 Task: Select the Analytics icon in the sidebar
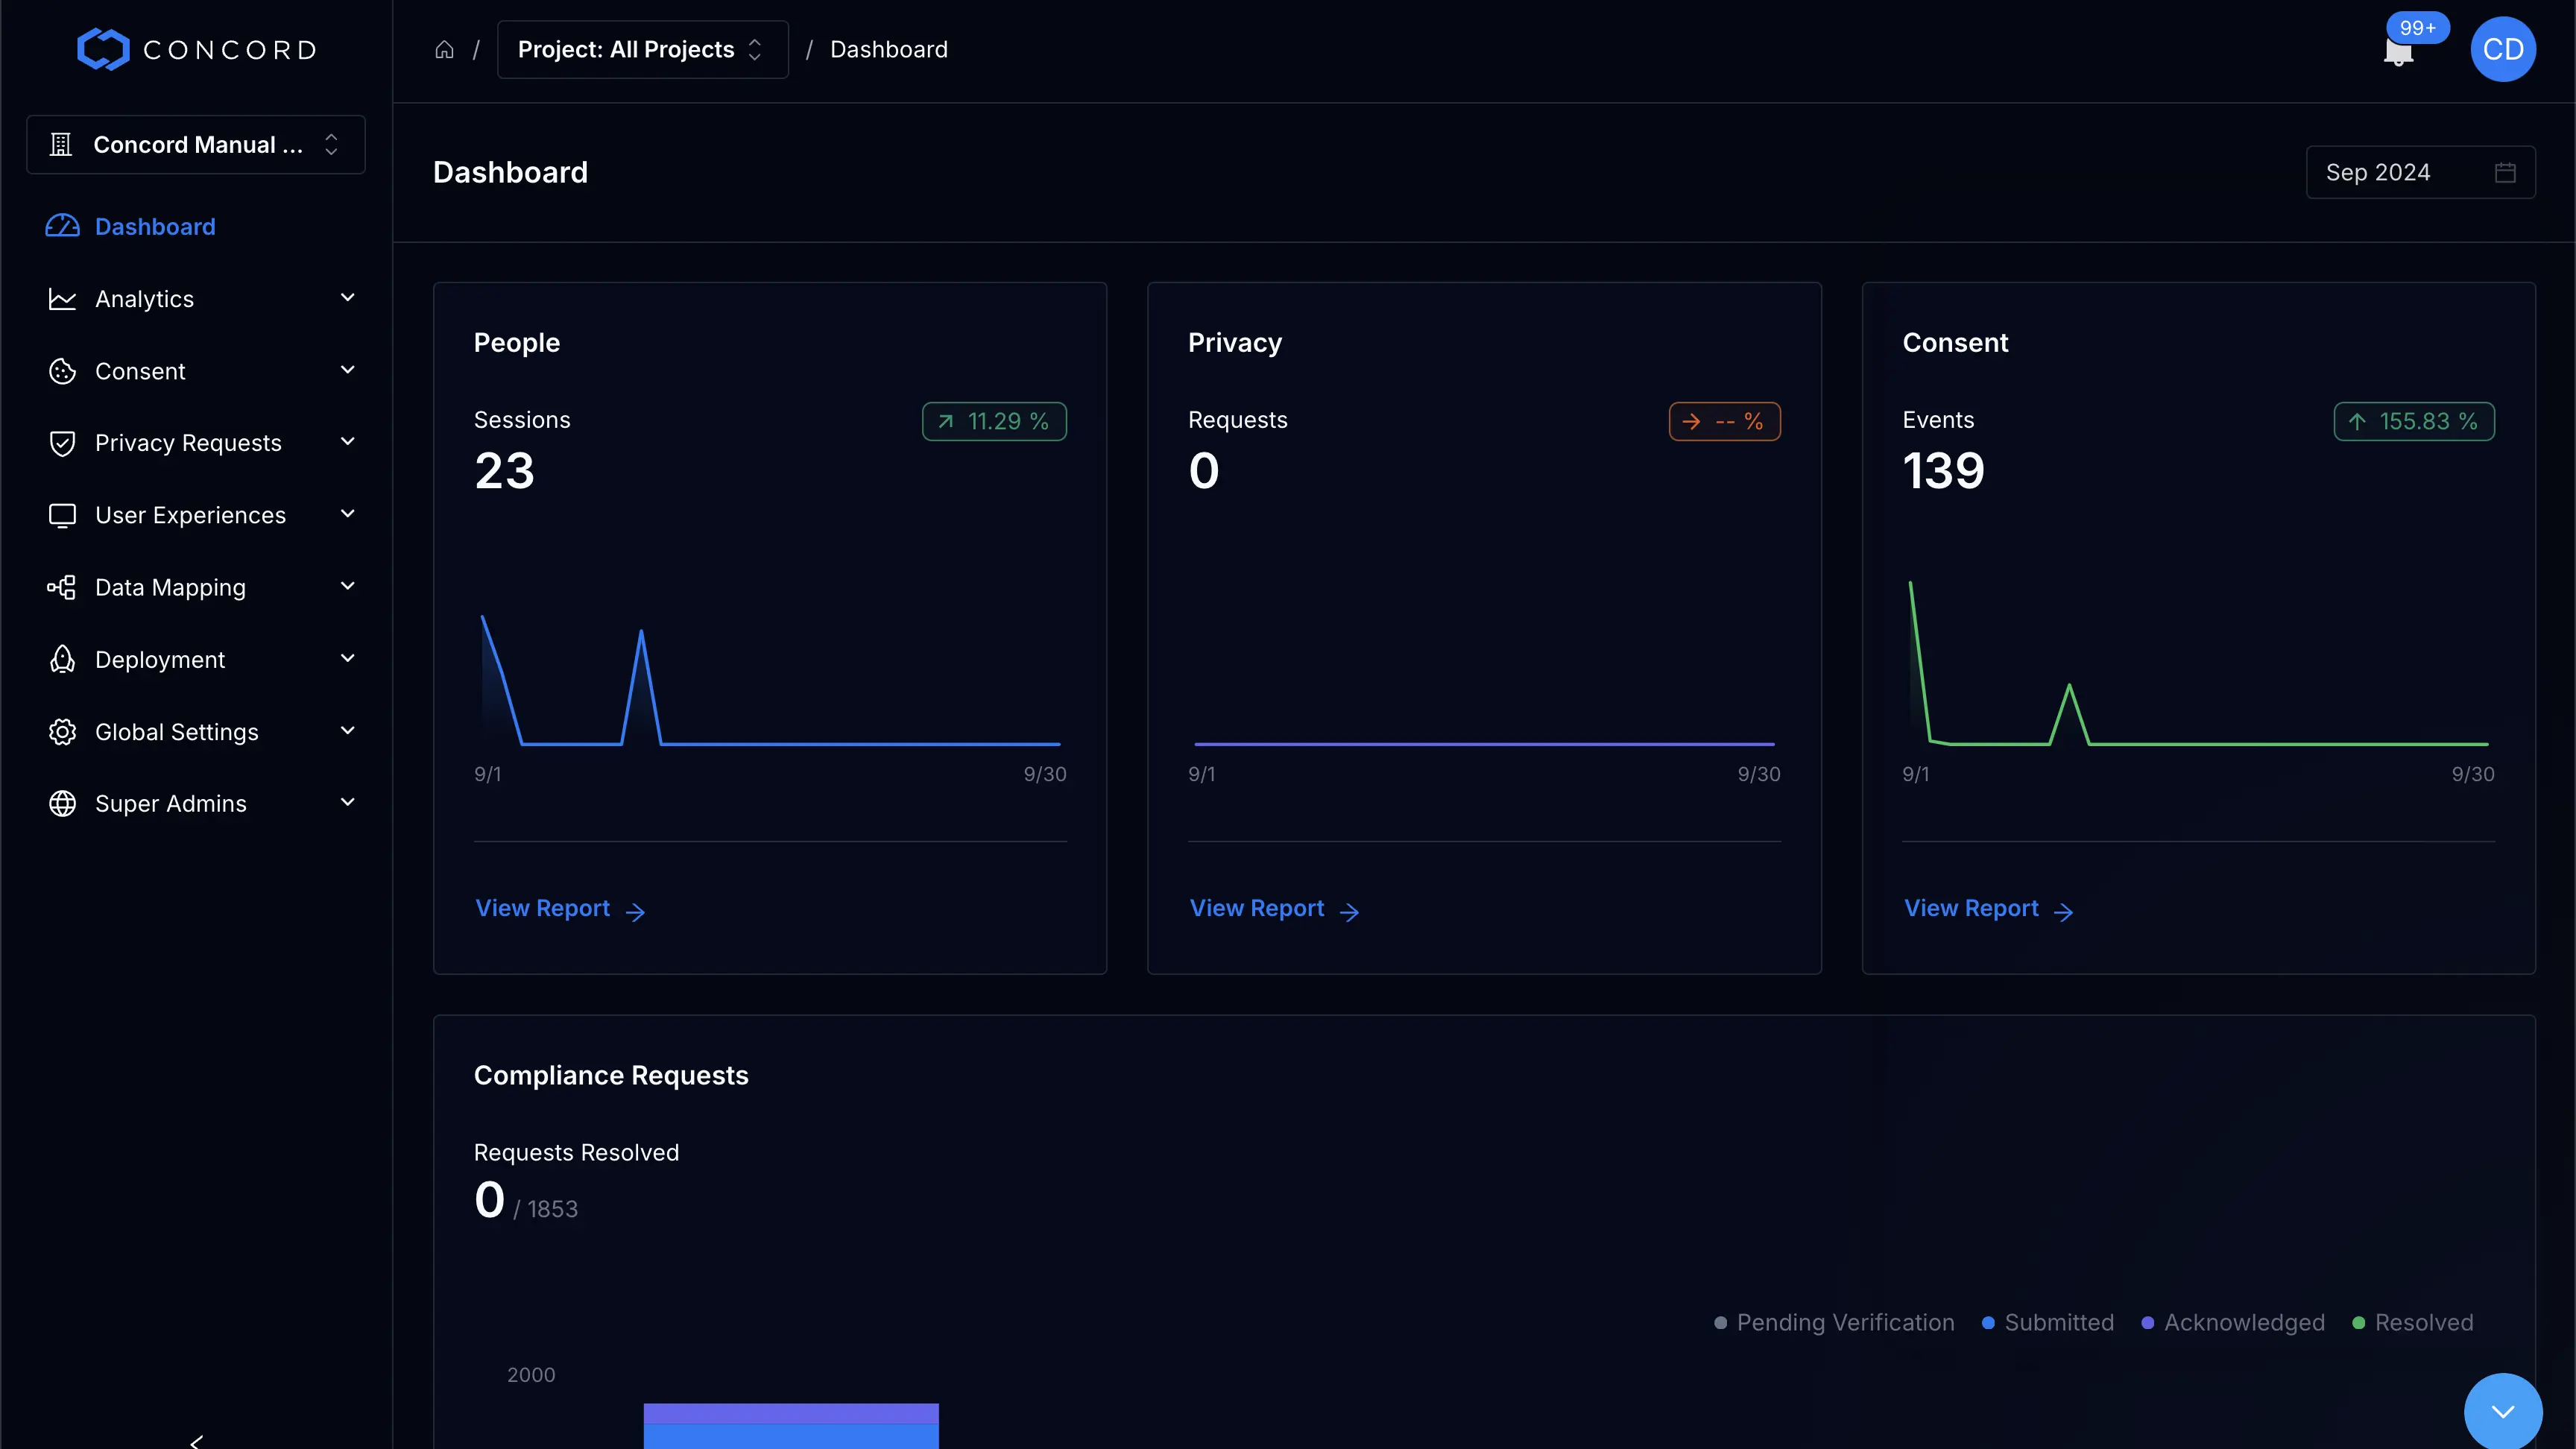pos(61,298)
